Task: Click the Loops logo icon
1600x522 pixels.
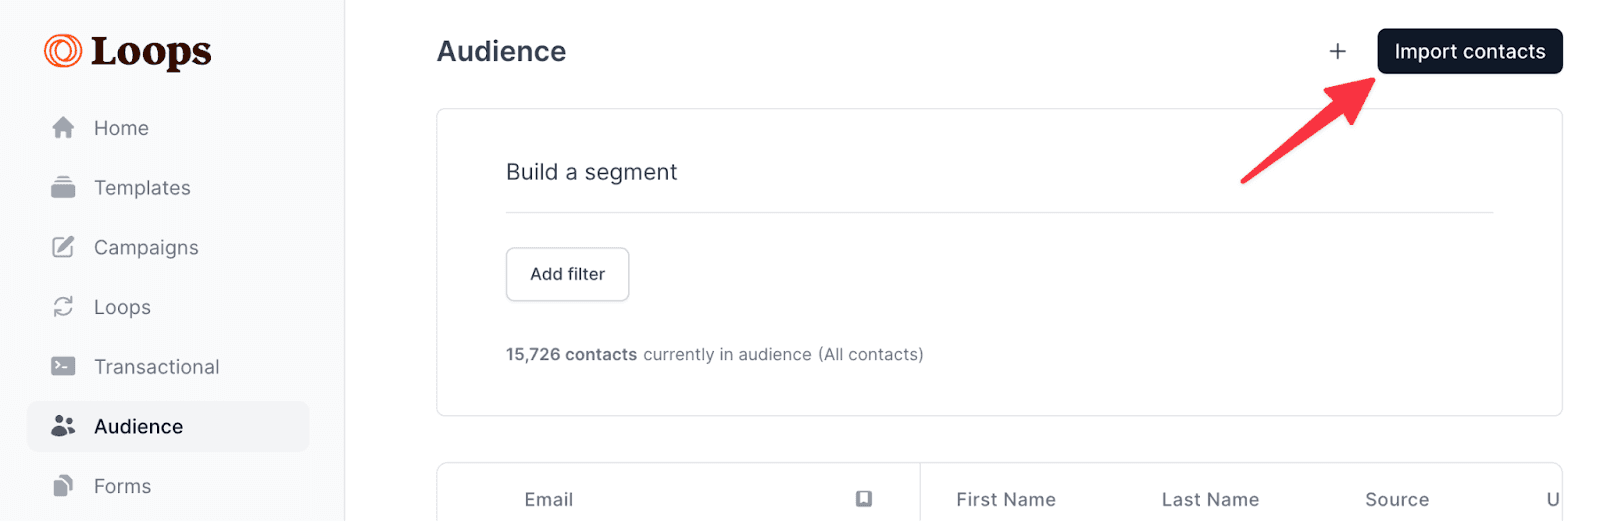Action: [63, 51]
